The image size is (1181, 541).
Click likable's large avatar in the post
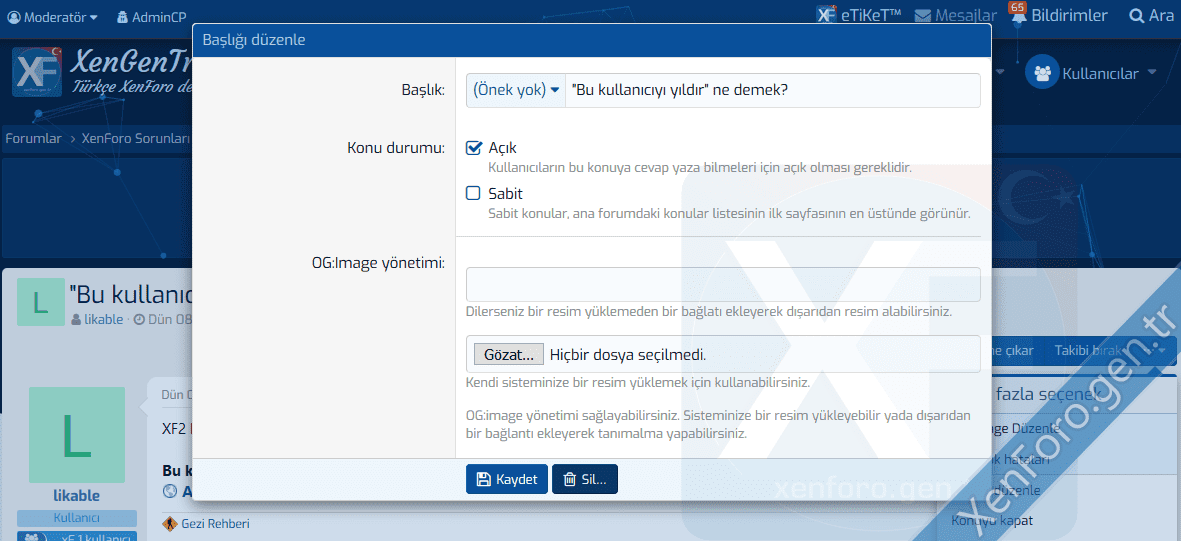coord(77,435)
